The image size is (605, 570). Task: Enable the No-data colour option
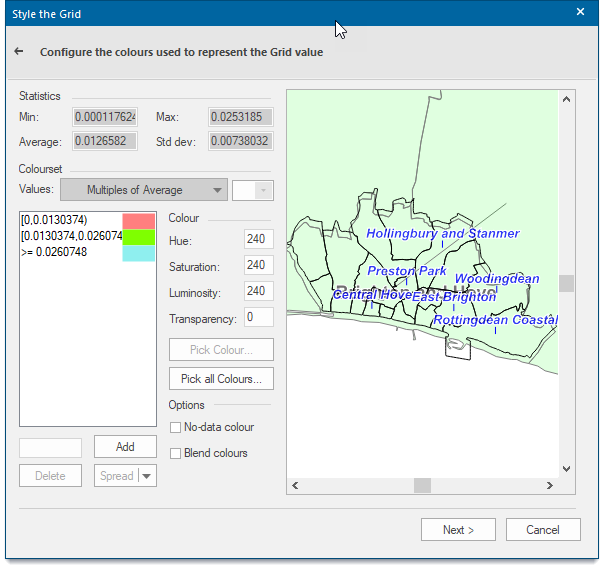pyautogui.click(x=176, y=427)
